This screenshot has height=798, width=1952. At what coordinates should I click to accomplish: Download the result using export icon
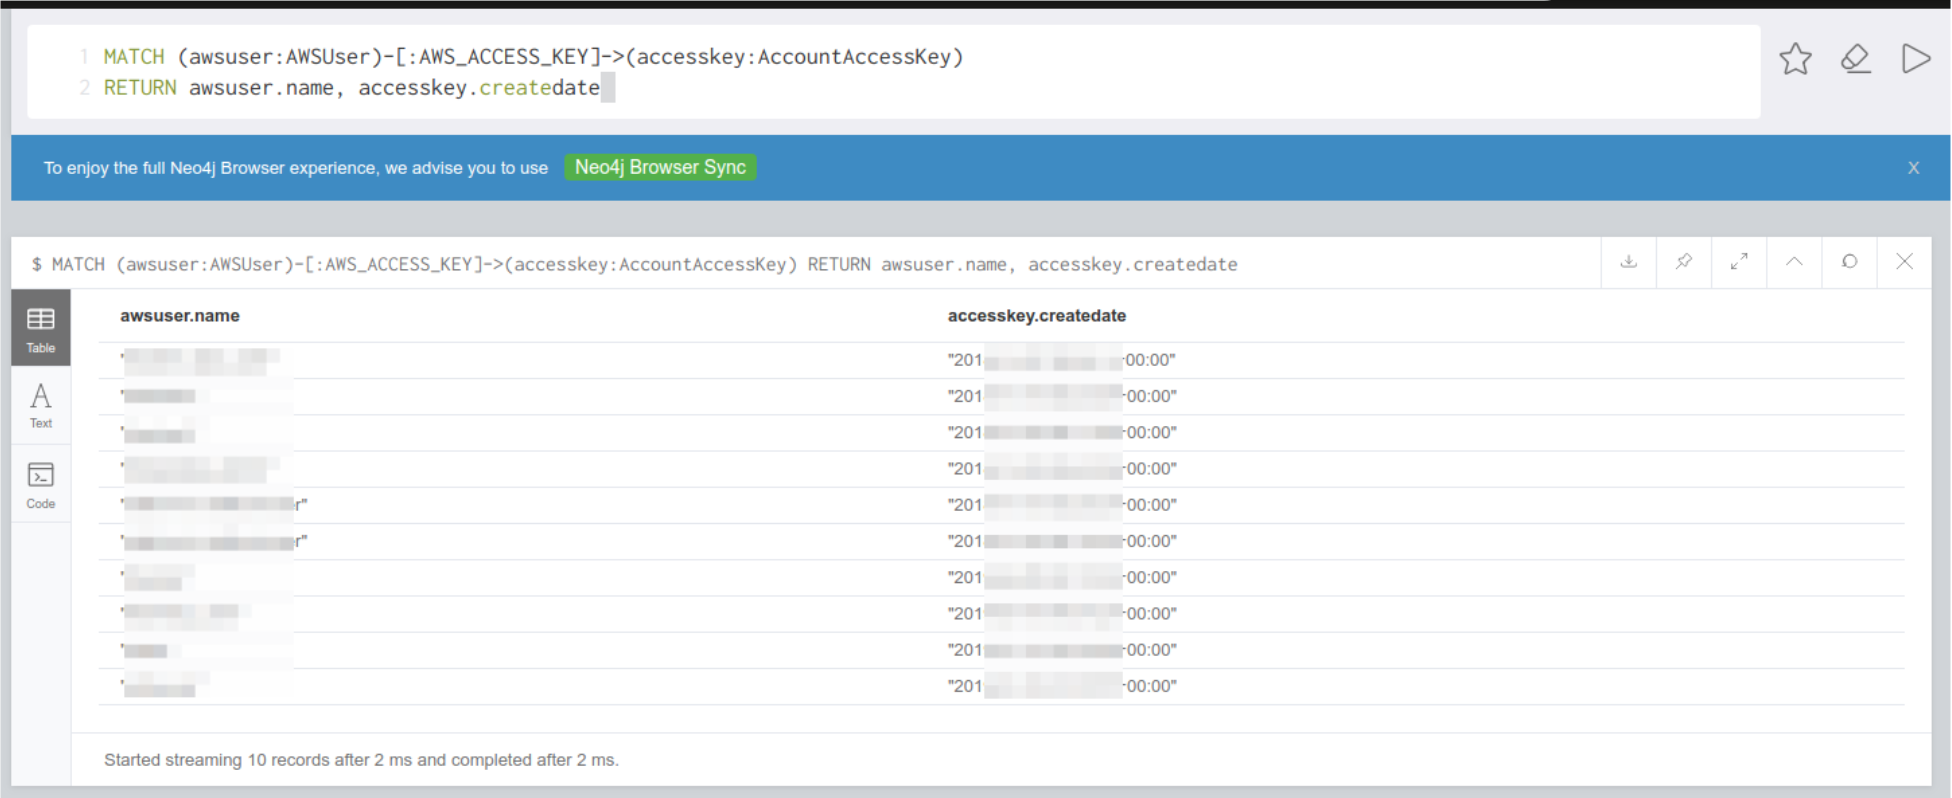(x=1629, y=262)
